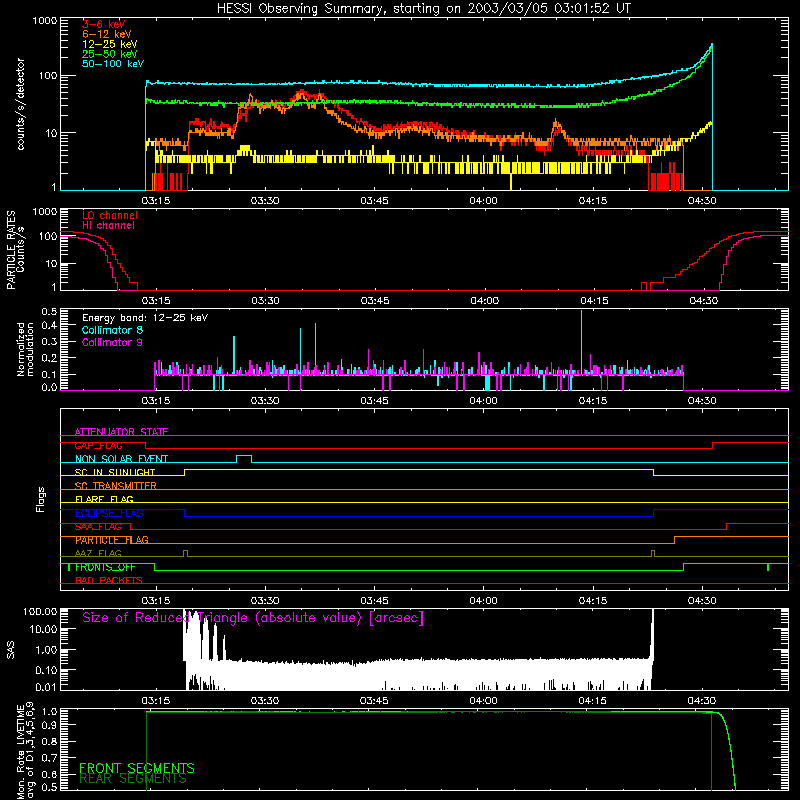Image resolution: width=800 pixels, height=800 pixels.
Task: Select the Collimator 9 legend label
Action: coord(112,342)
